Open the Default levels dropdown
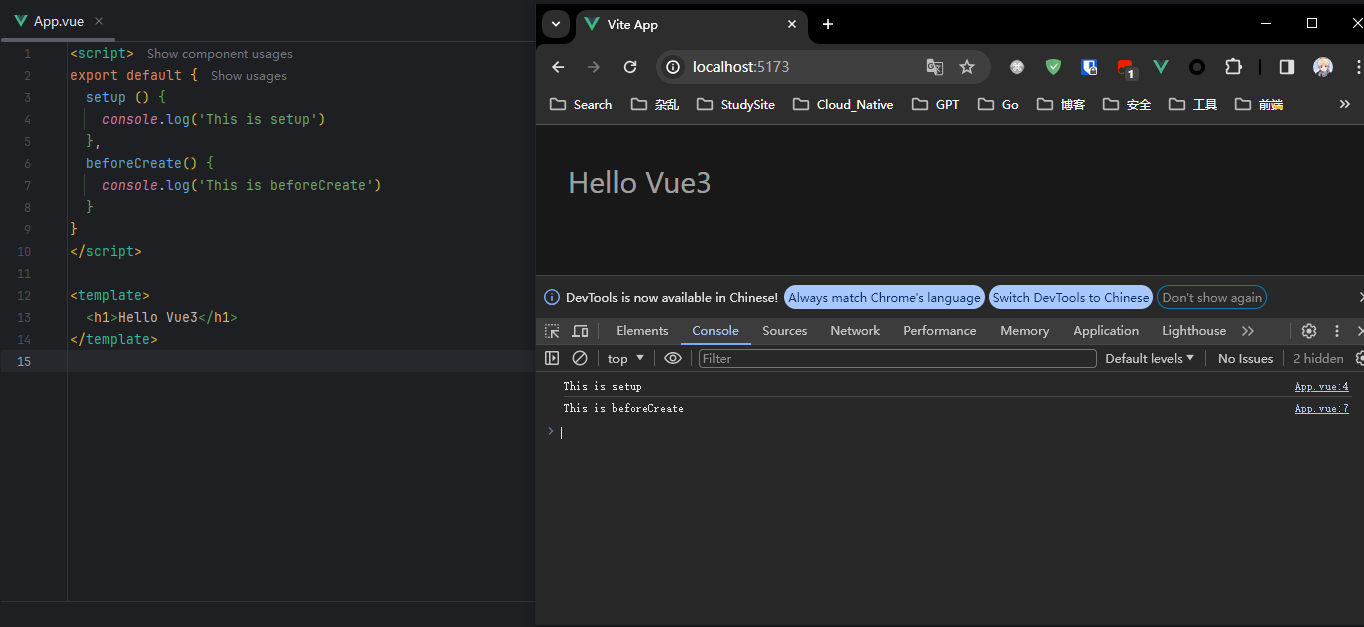 pos(1150,358)
